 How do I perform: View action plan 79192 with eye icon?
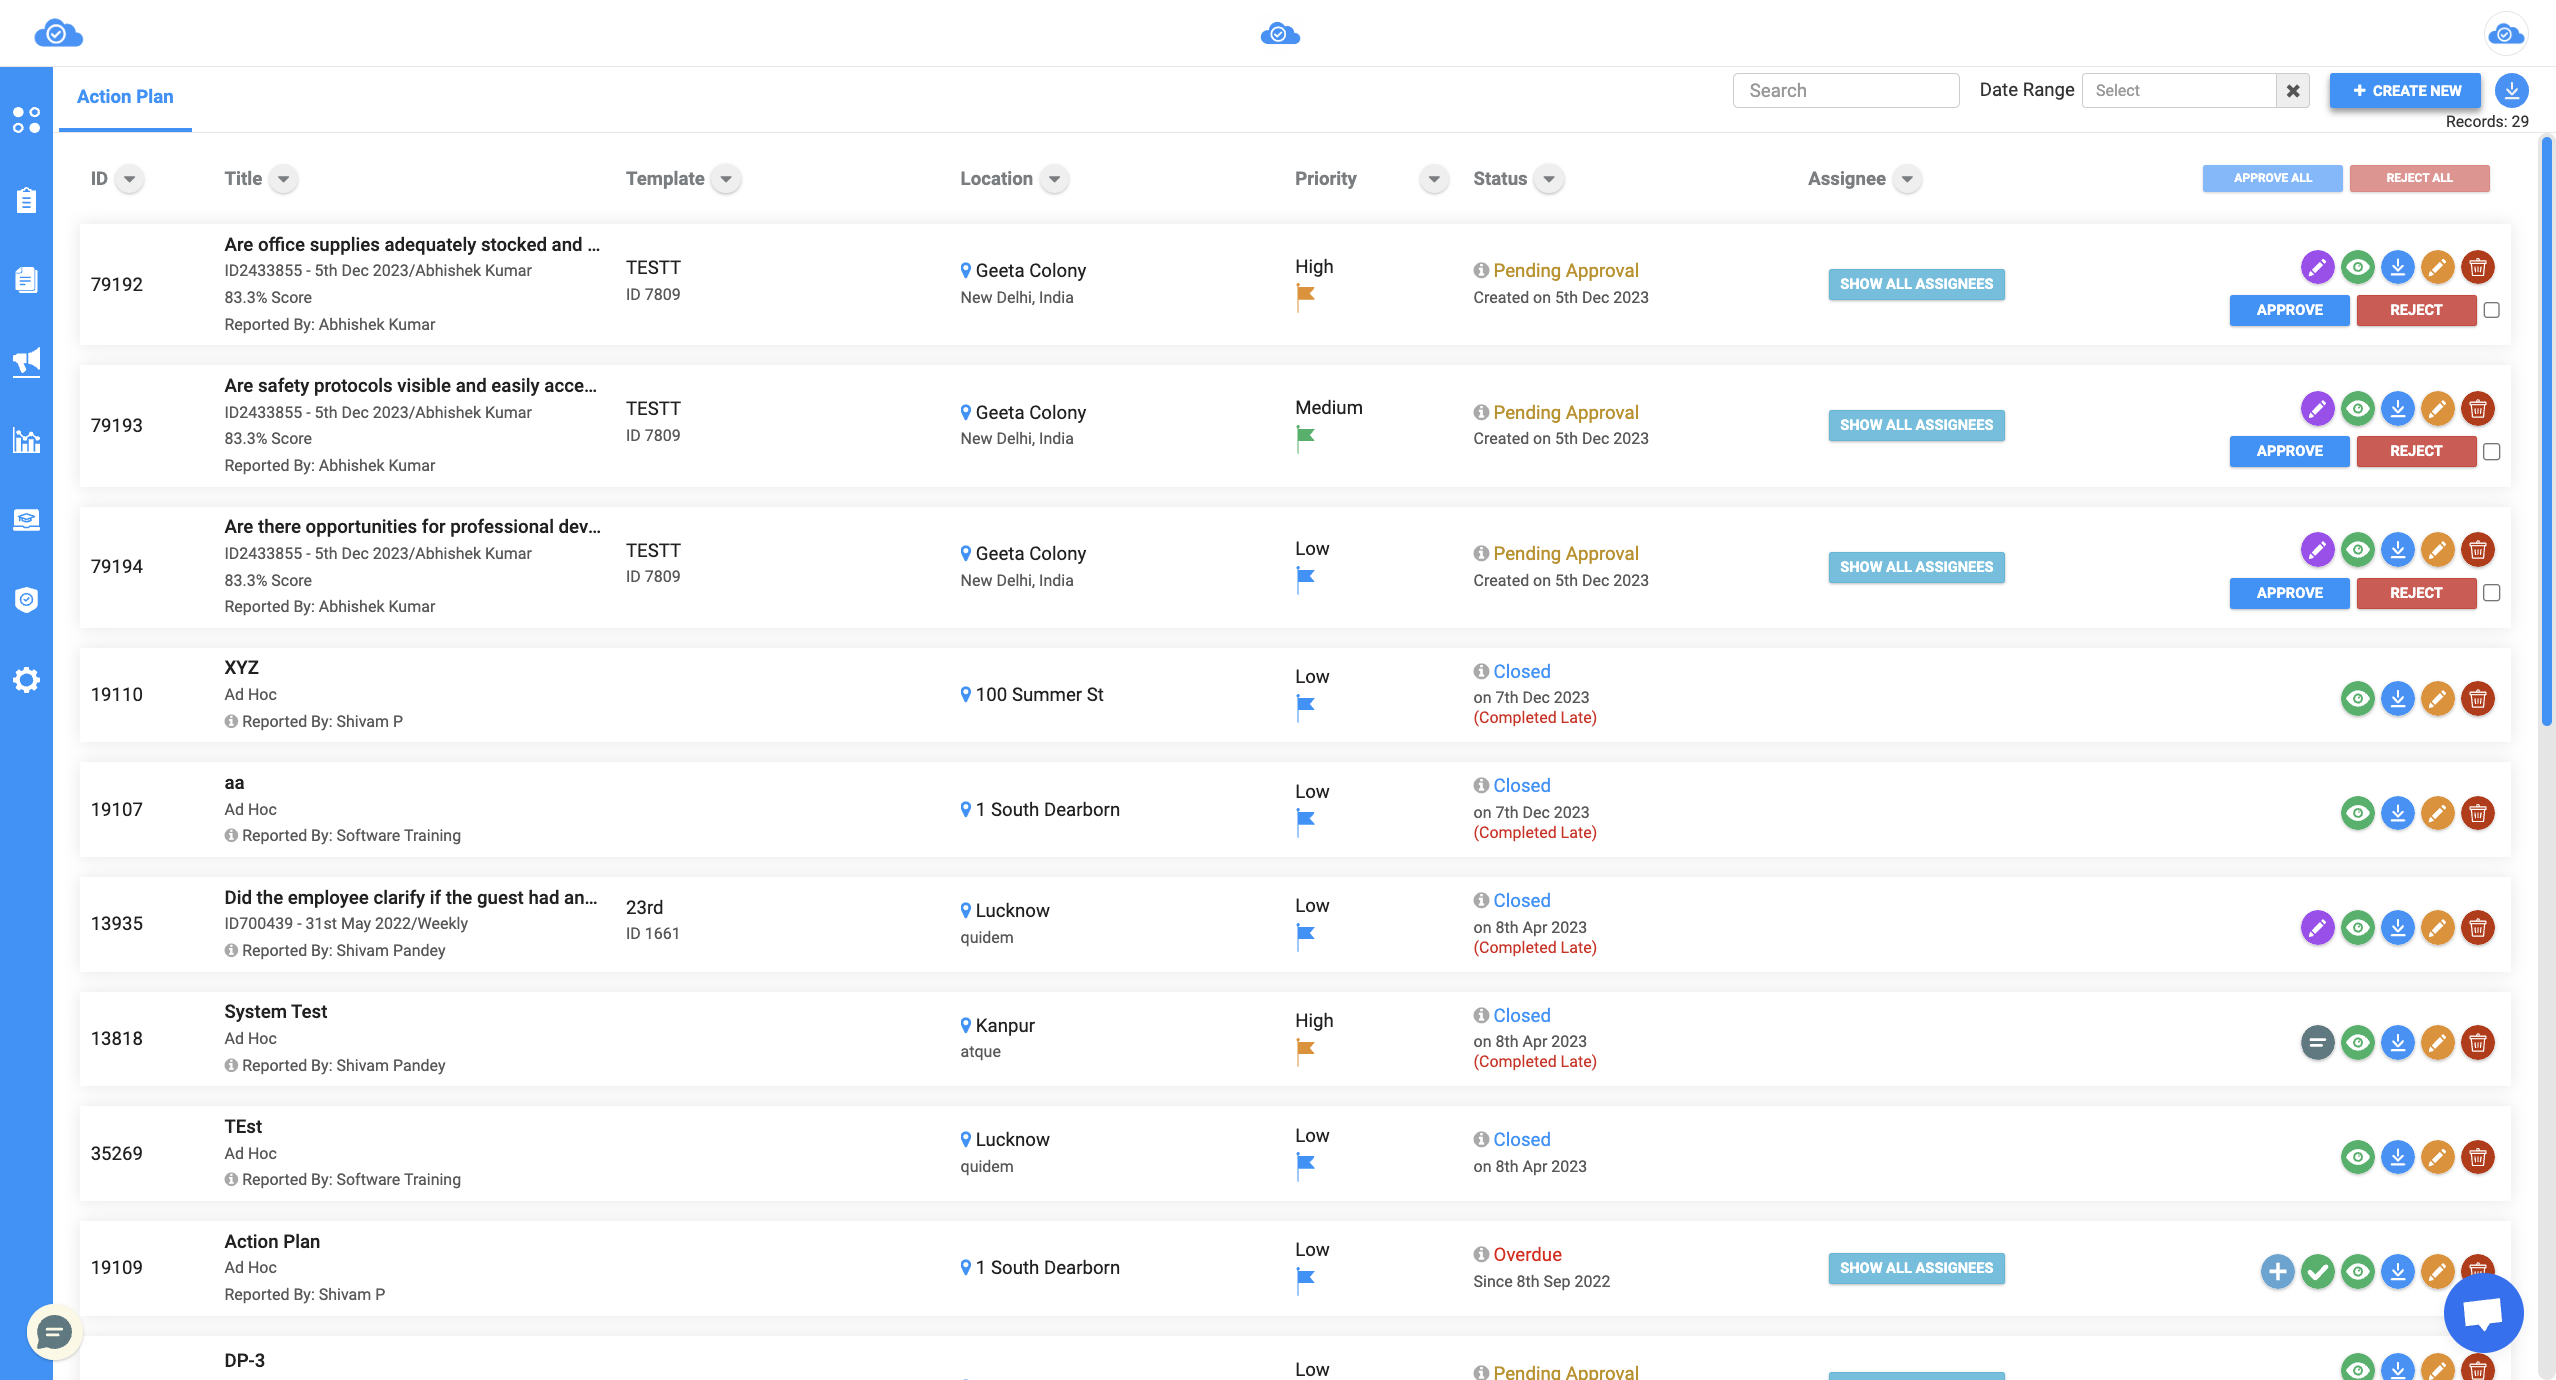pos(2357,267)
